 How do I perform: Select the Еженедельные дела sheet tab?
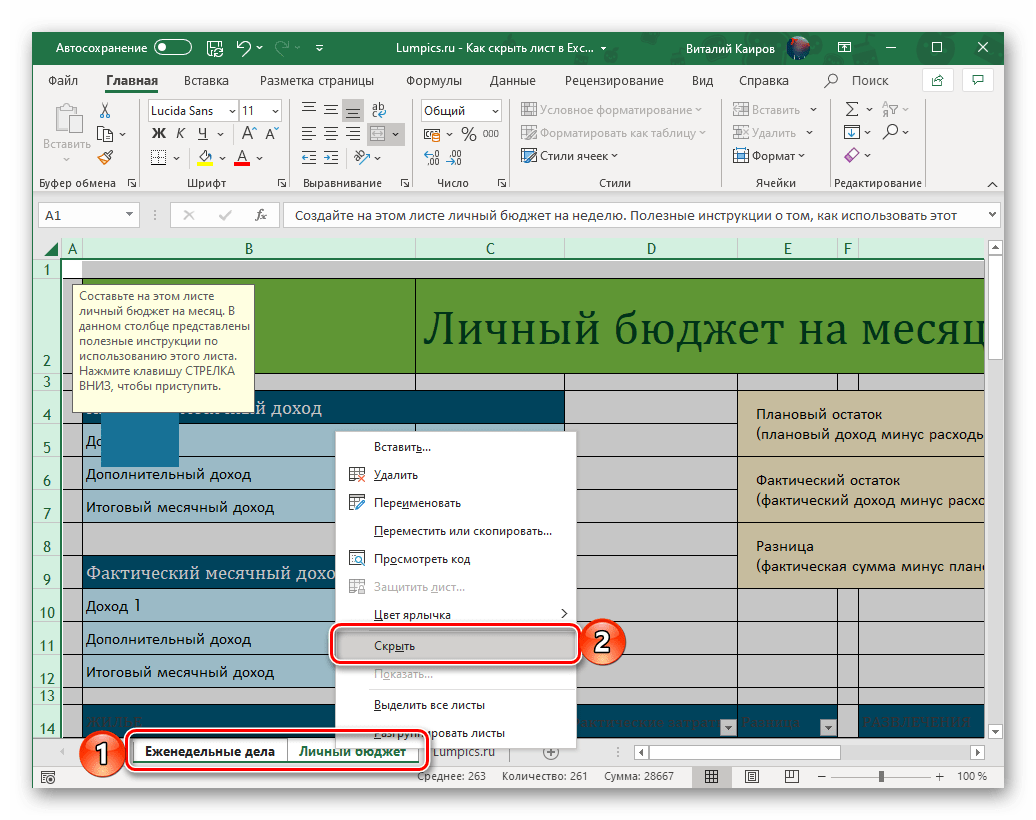tap(210, 751)
